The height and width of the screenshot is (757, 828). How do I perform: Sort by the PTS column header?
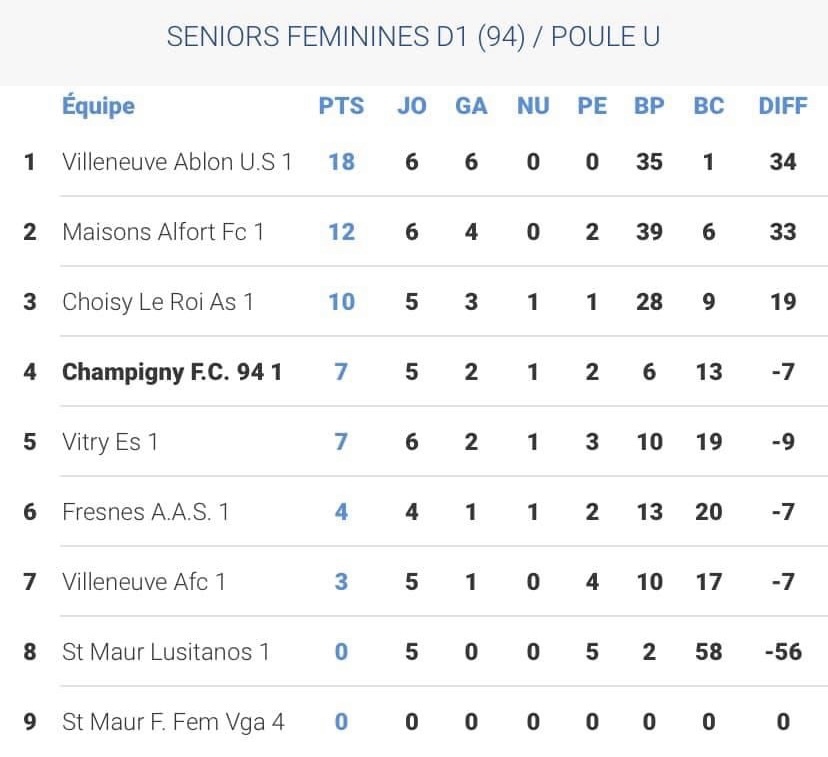pyautogui.click(x=341, y=105)
